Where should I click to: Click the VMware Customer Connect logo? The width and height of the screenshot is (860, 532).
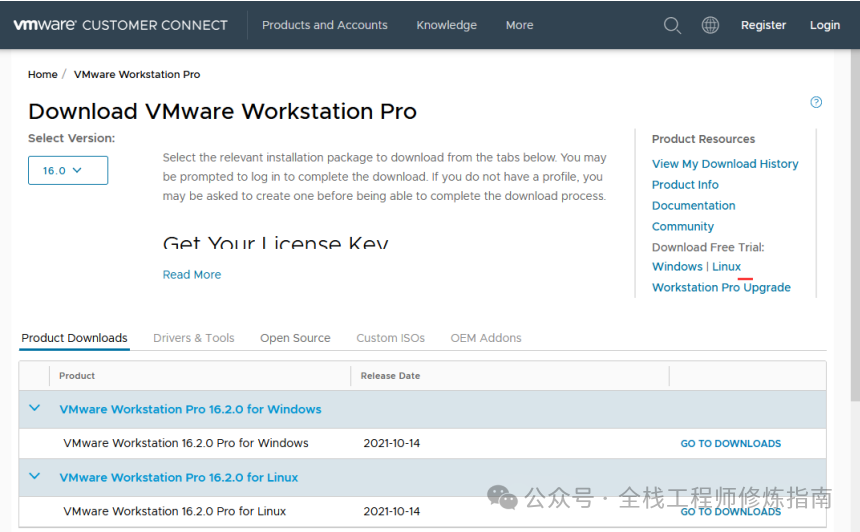click(x=120, y=25)
